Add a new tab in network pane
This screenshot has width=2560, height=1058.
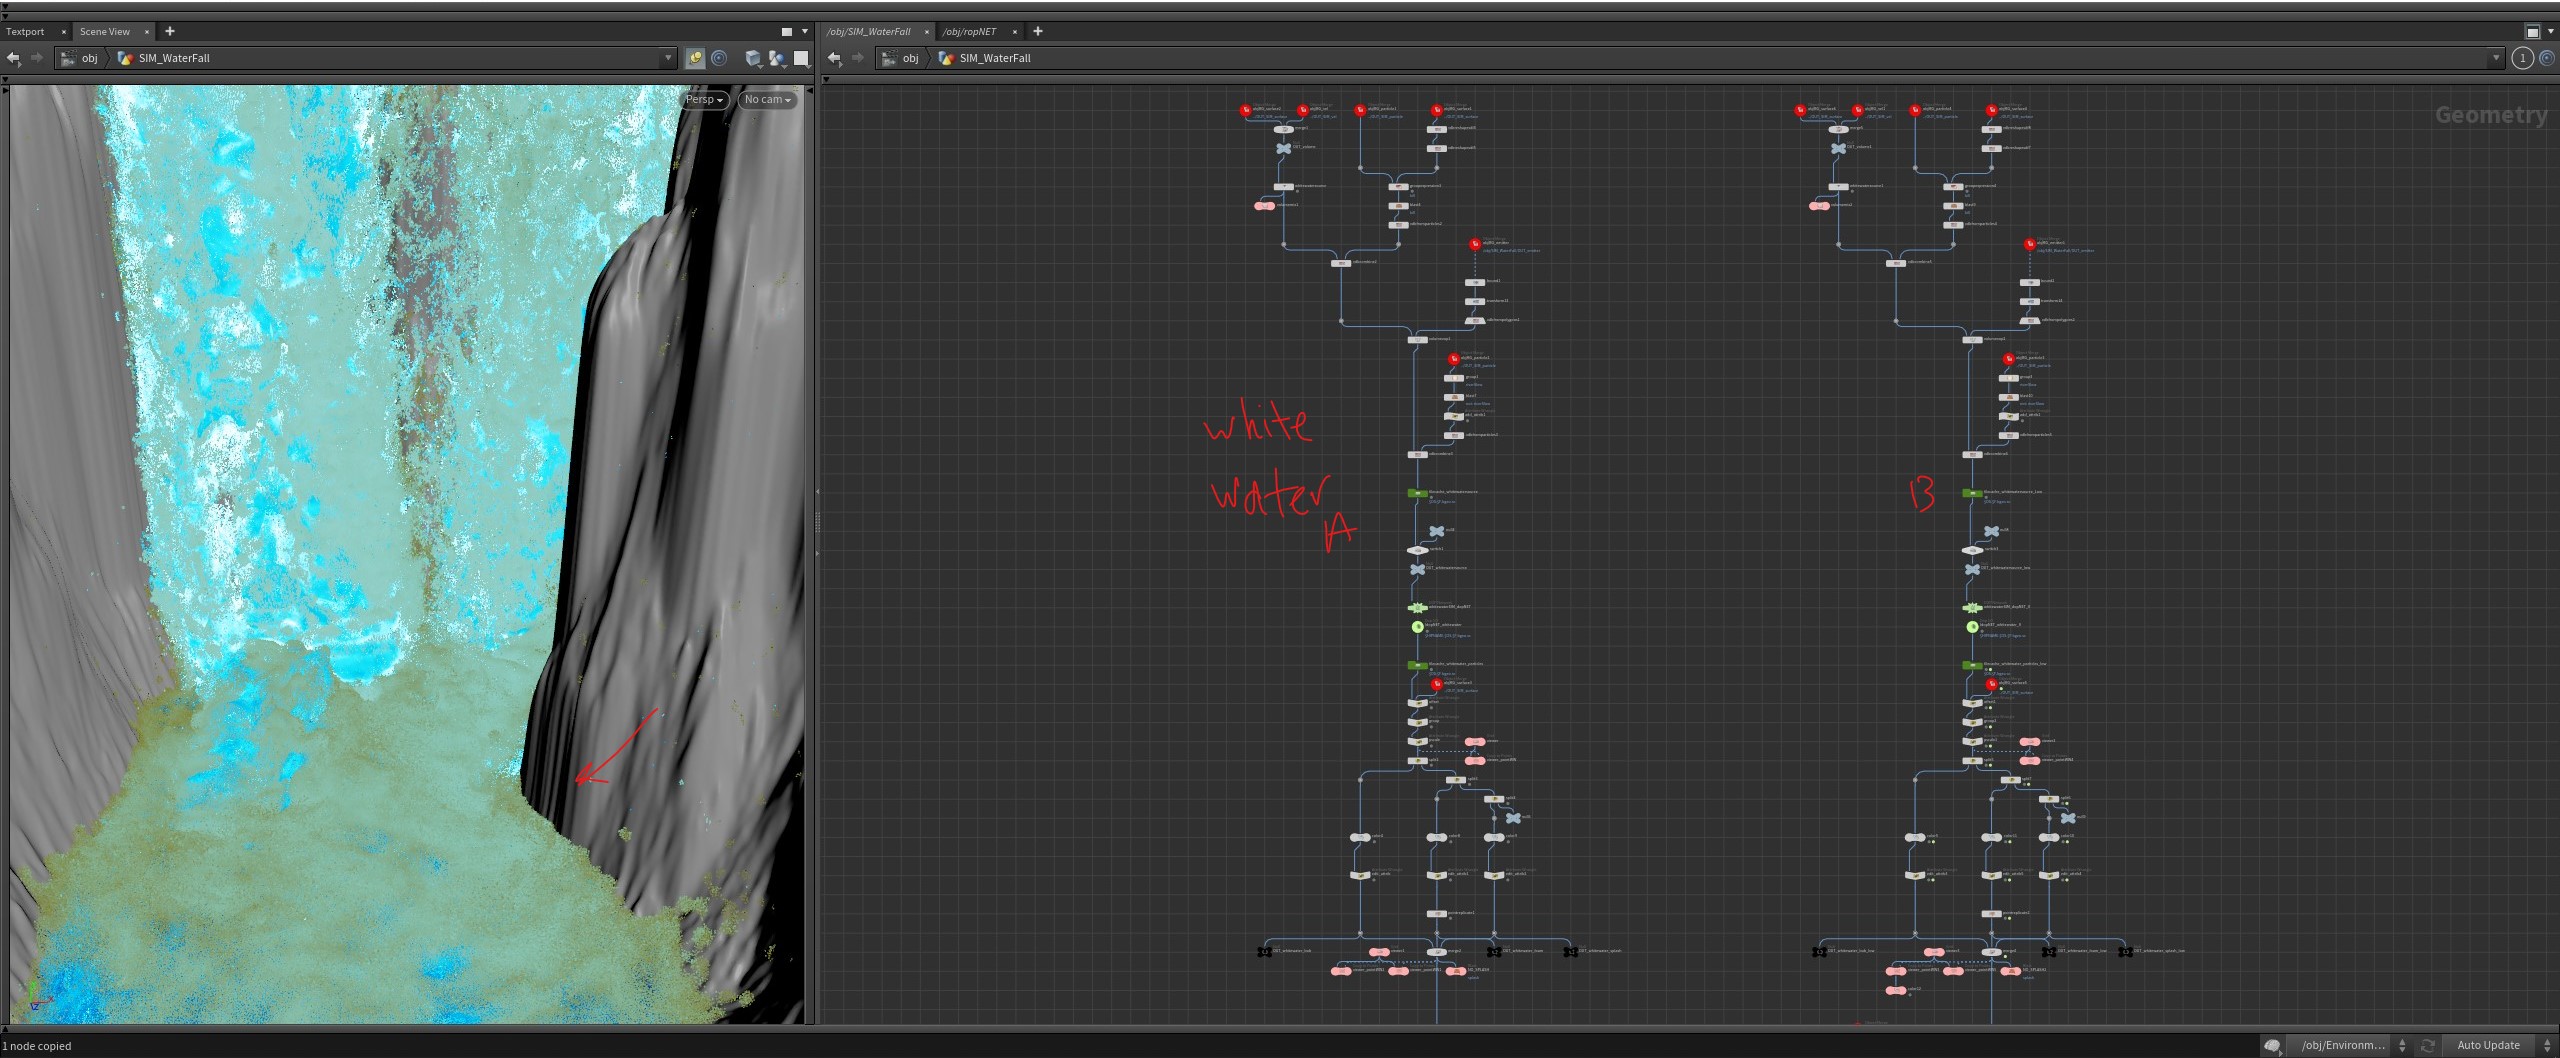[1038, 31]
